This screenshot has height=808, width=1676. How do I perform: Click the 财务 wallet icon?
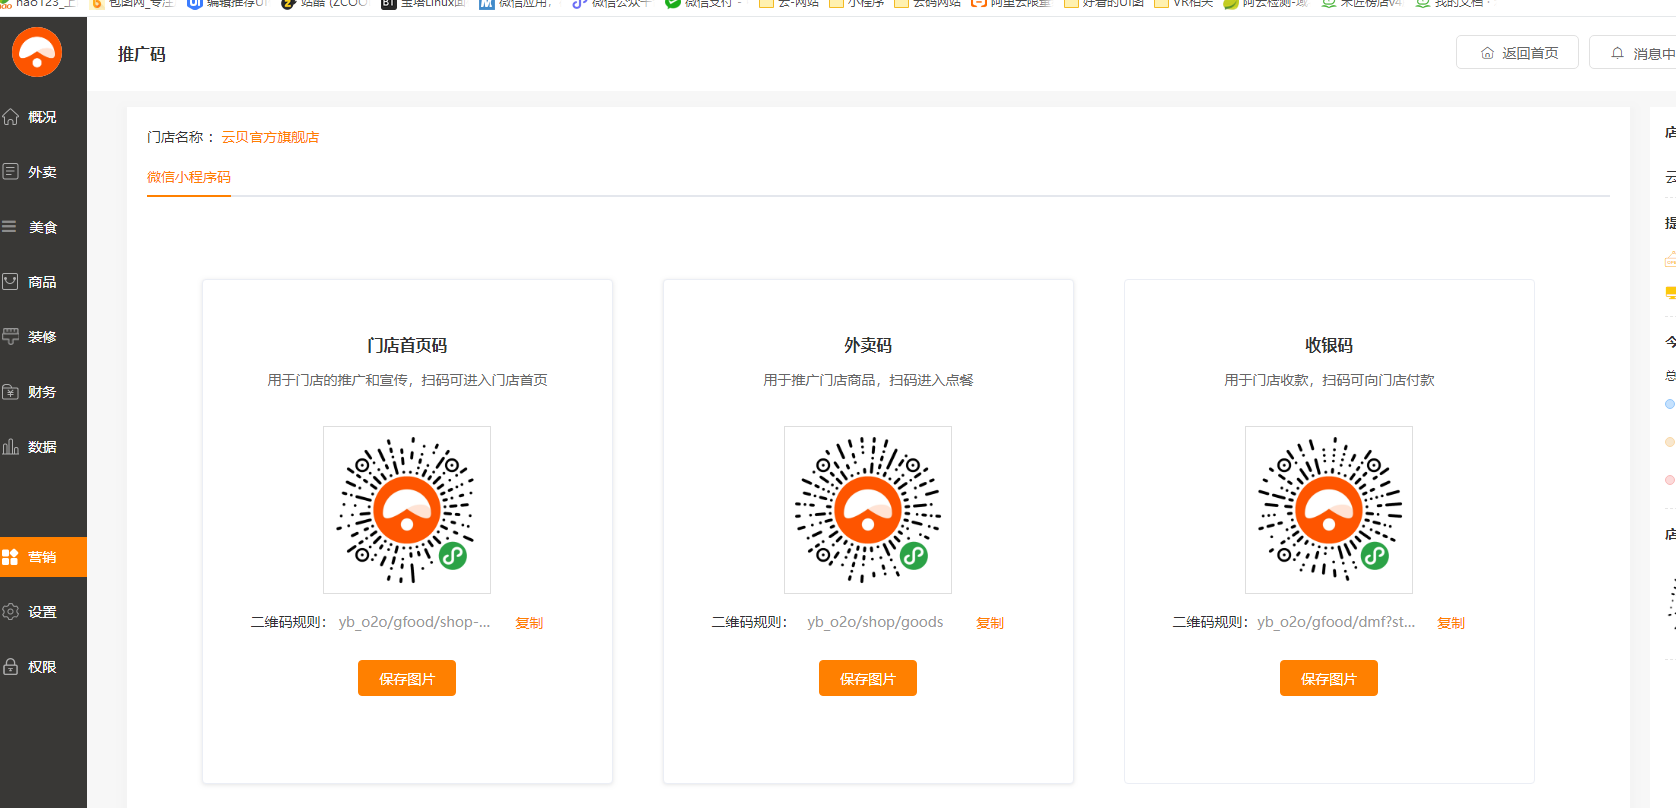[x=11, y=392]
